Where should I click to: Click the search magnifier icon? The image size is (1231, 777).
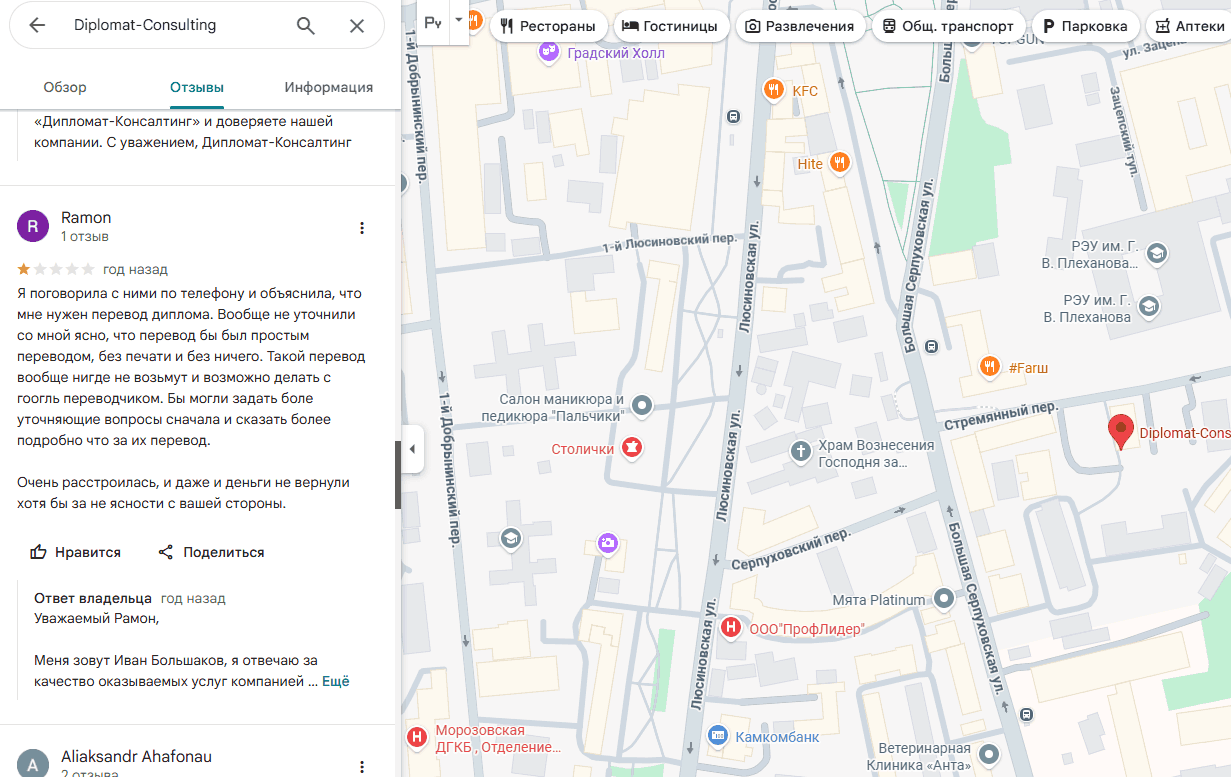coord(306,26)
